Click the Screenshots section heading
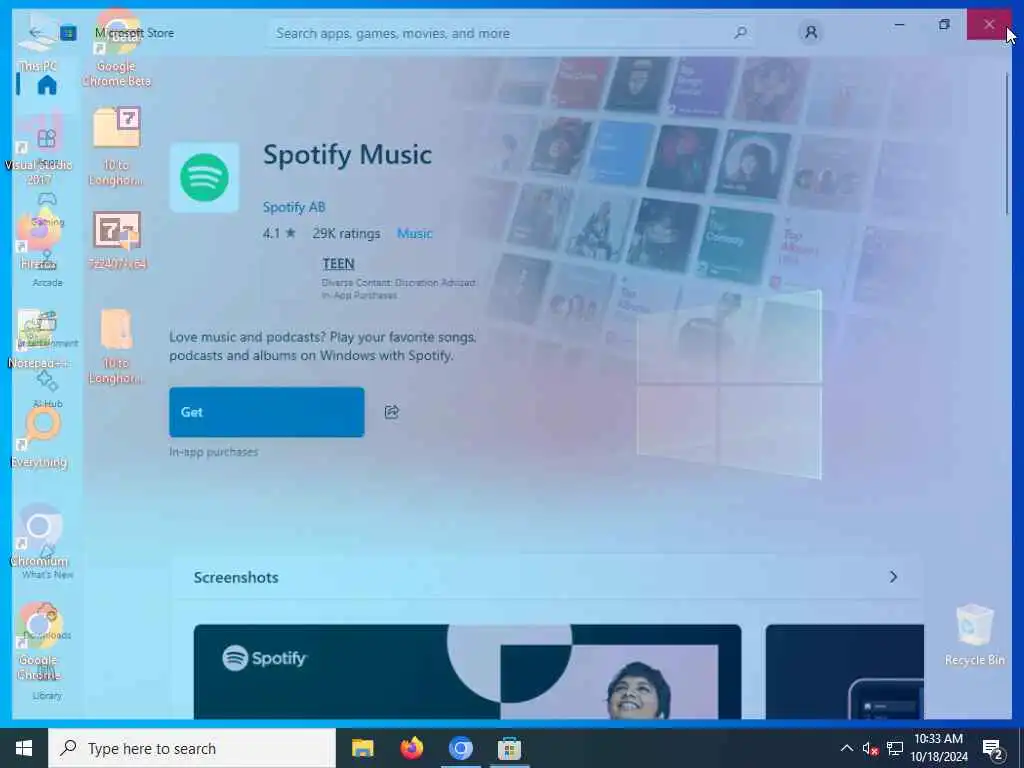This screenshot has height=768, width=1024. pyautogui.click(x=236, y=577)
